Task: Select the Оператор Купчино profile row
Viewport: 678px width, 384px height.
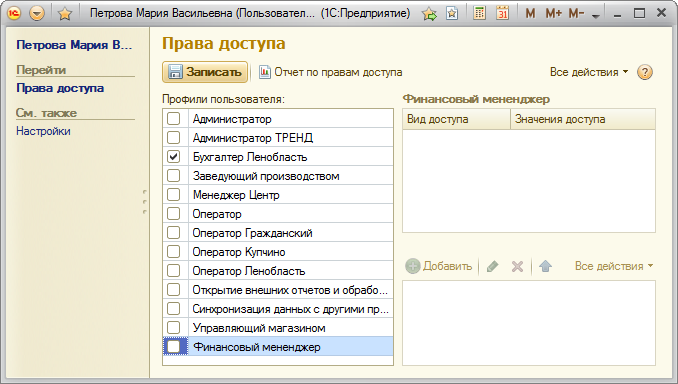Action: [x=278, y=252]
